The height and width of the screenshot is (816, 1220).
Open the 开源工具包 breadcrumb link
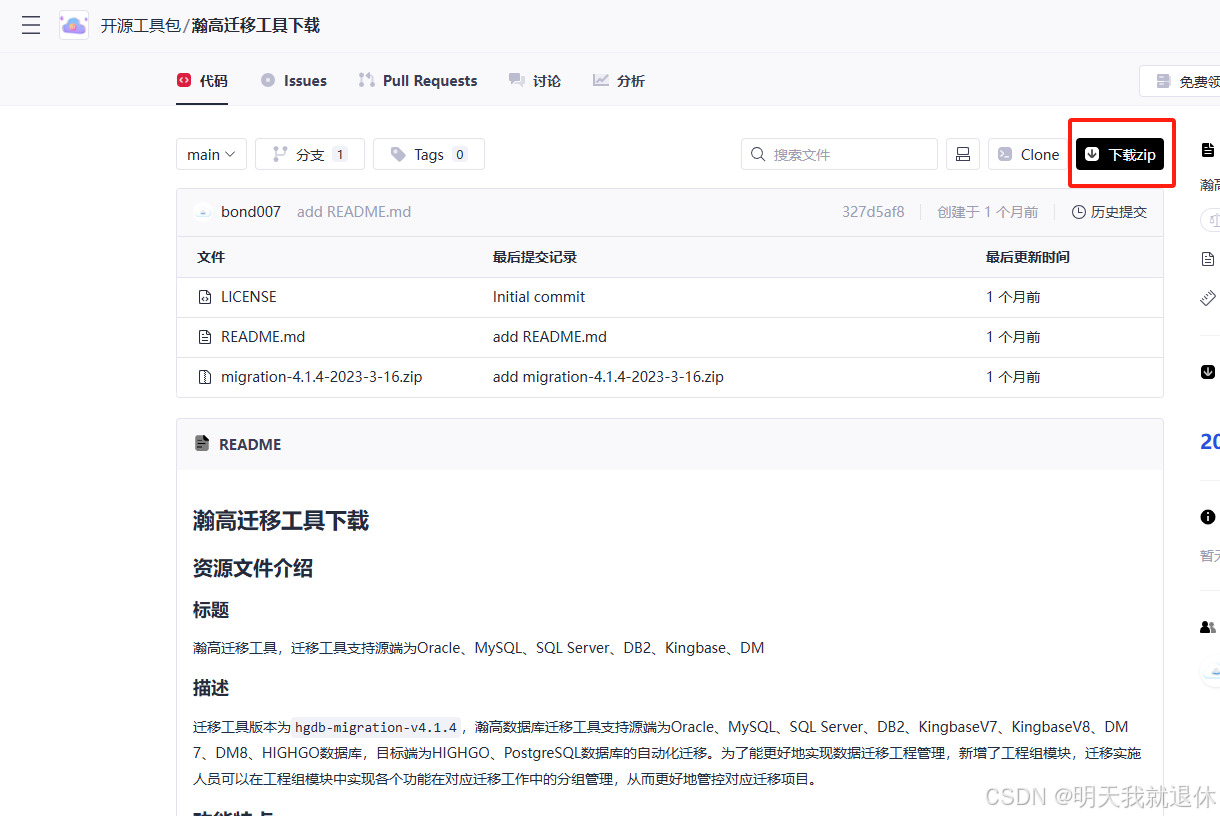(x=140, y=26)
